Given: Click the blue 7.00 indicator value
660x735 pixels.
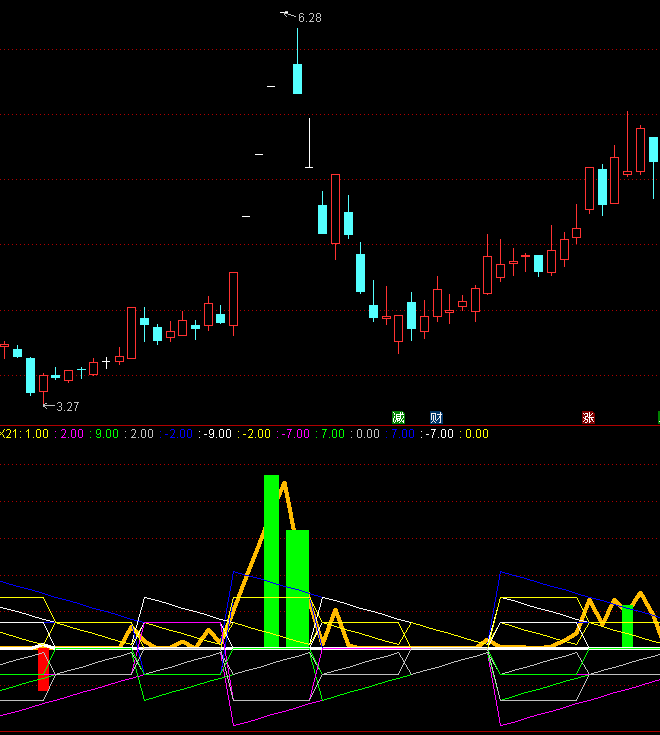Looking at the screenshot, I should 403,434.
